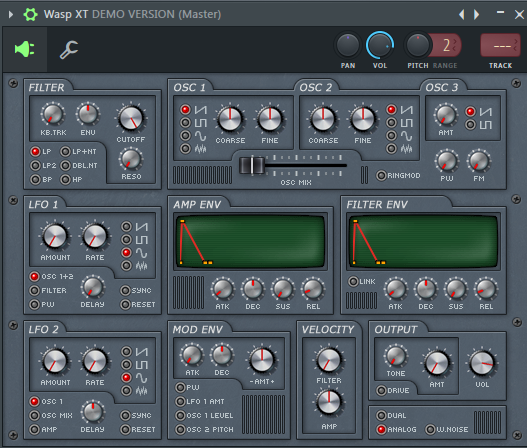Set LFO 1 target to FILTER
527x448 pixels.
(x=34, y=290)
